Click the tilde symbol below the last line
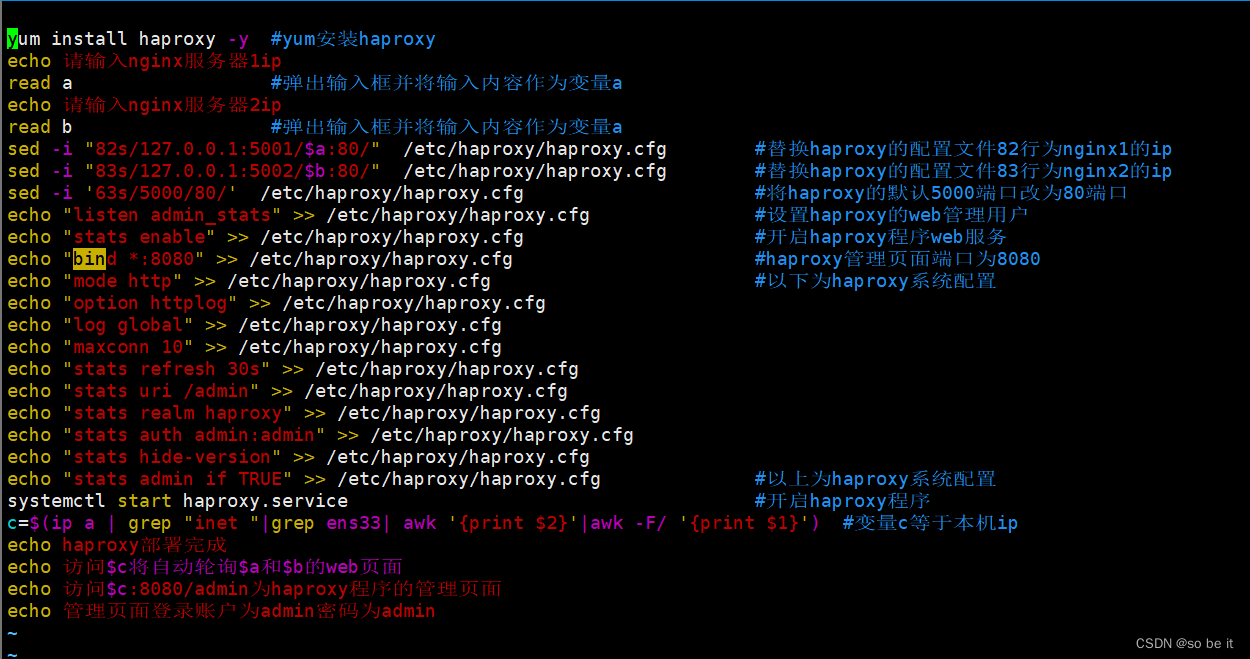The image size is (1250, 659). click(11, 632)
